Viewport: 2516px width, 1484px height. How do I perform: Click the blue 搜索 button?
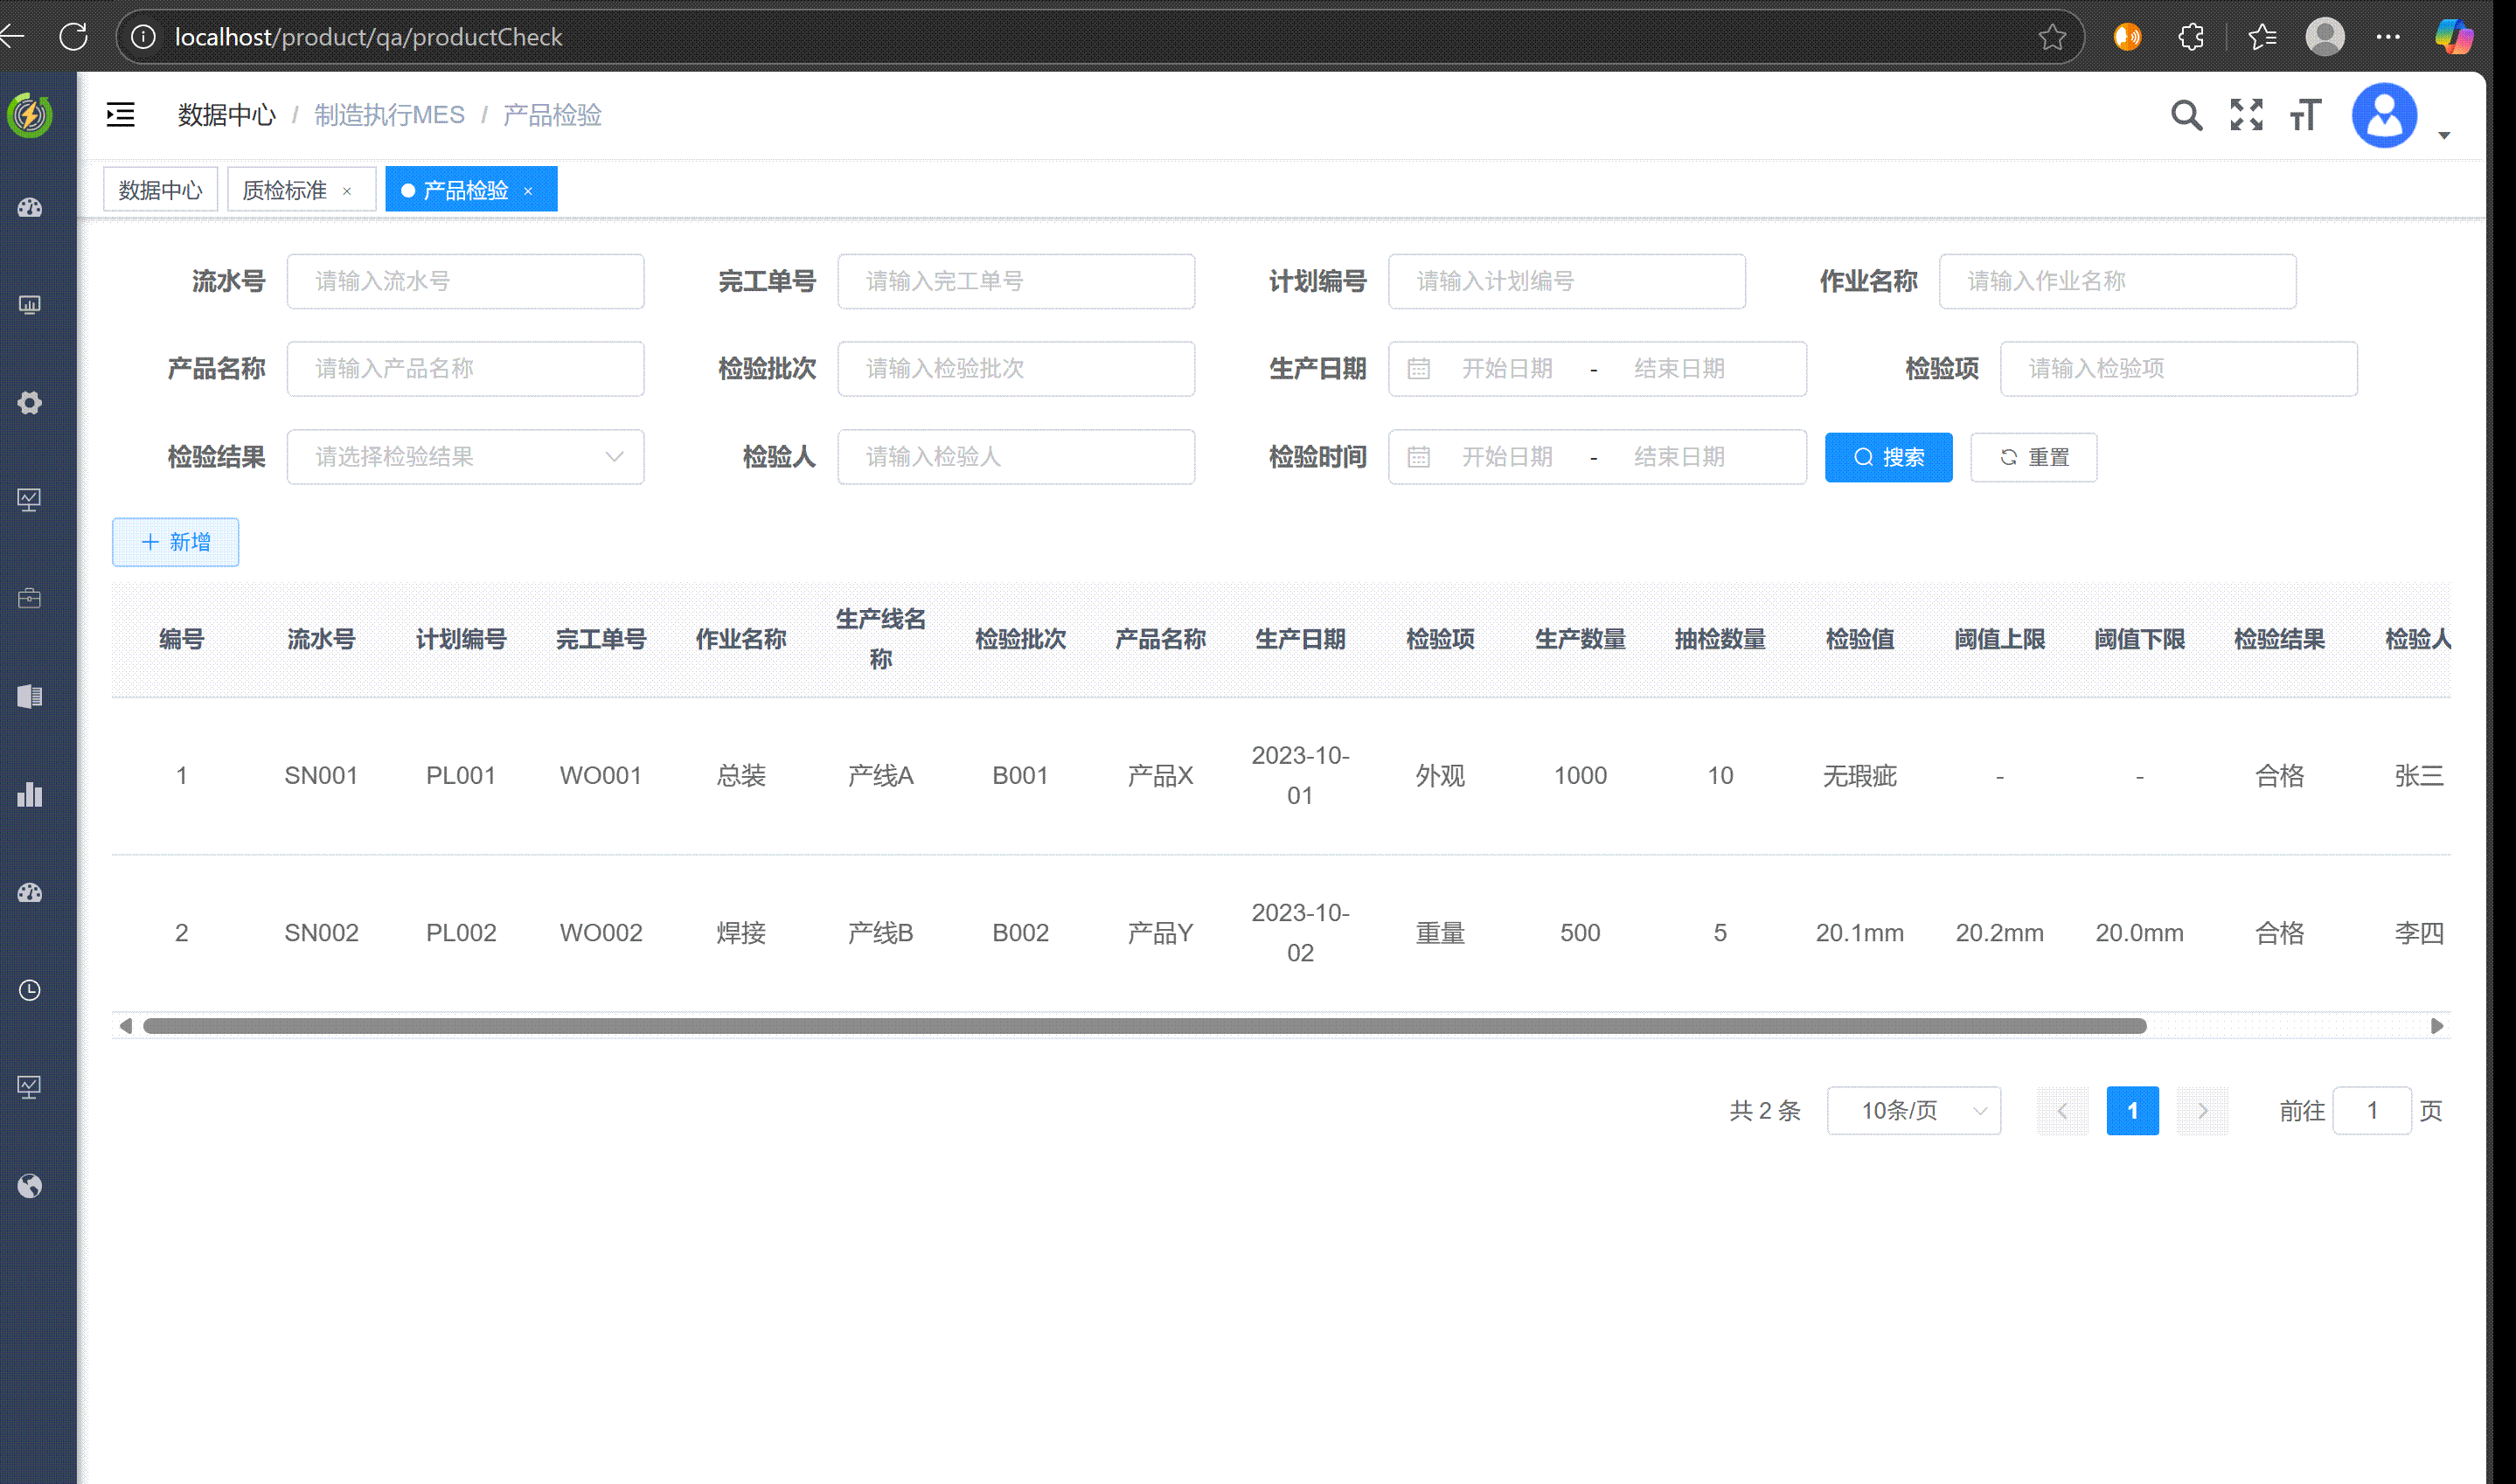click(x=1888, y=457)
